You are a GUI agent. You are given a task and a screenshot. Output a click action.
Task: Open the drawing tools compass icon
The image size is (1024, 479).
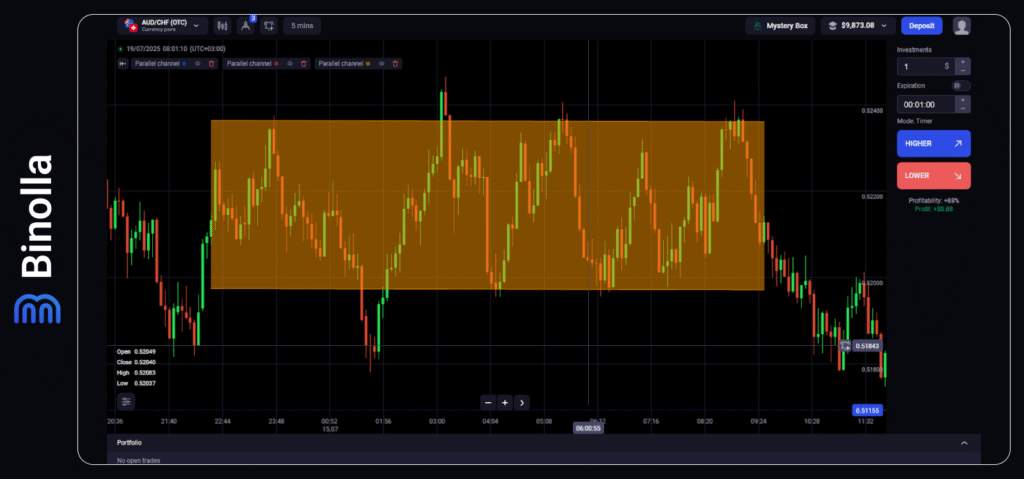[x=245, y=26]
